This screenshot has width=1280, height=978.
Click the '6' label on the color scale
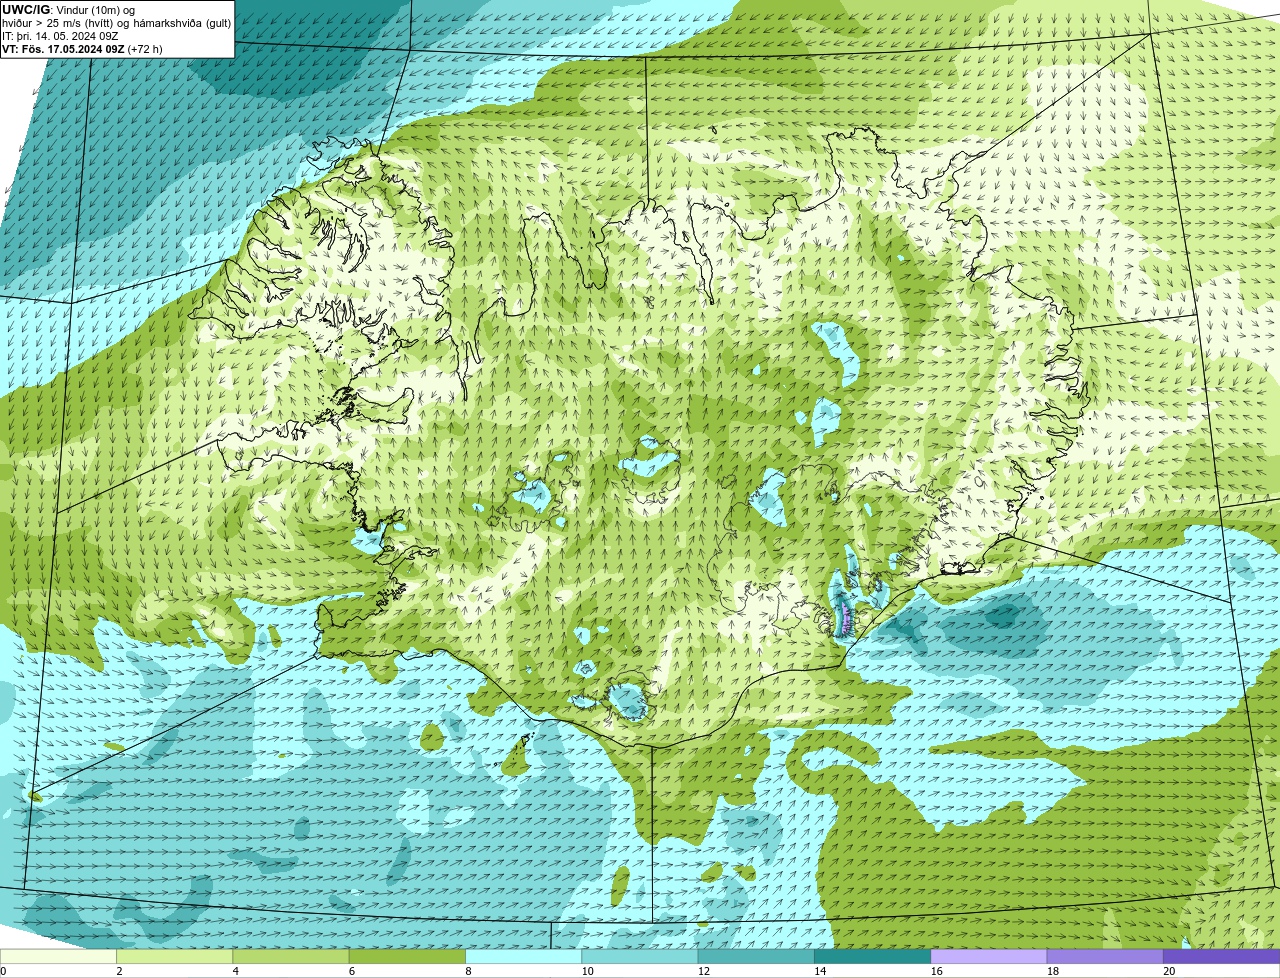coord(352,971)
